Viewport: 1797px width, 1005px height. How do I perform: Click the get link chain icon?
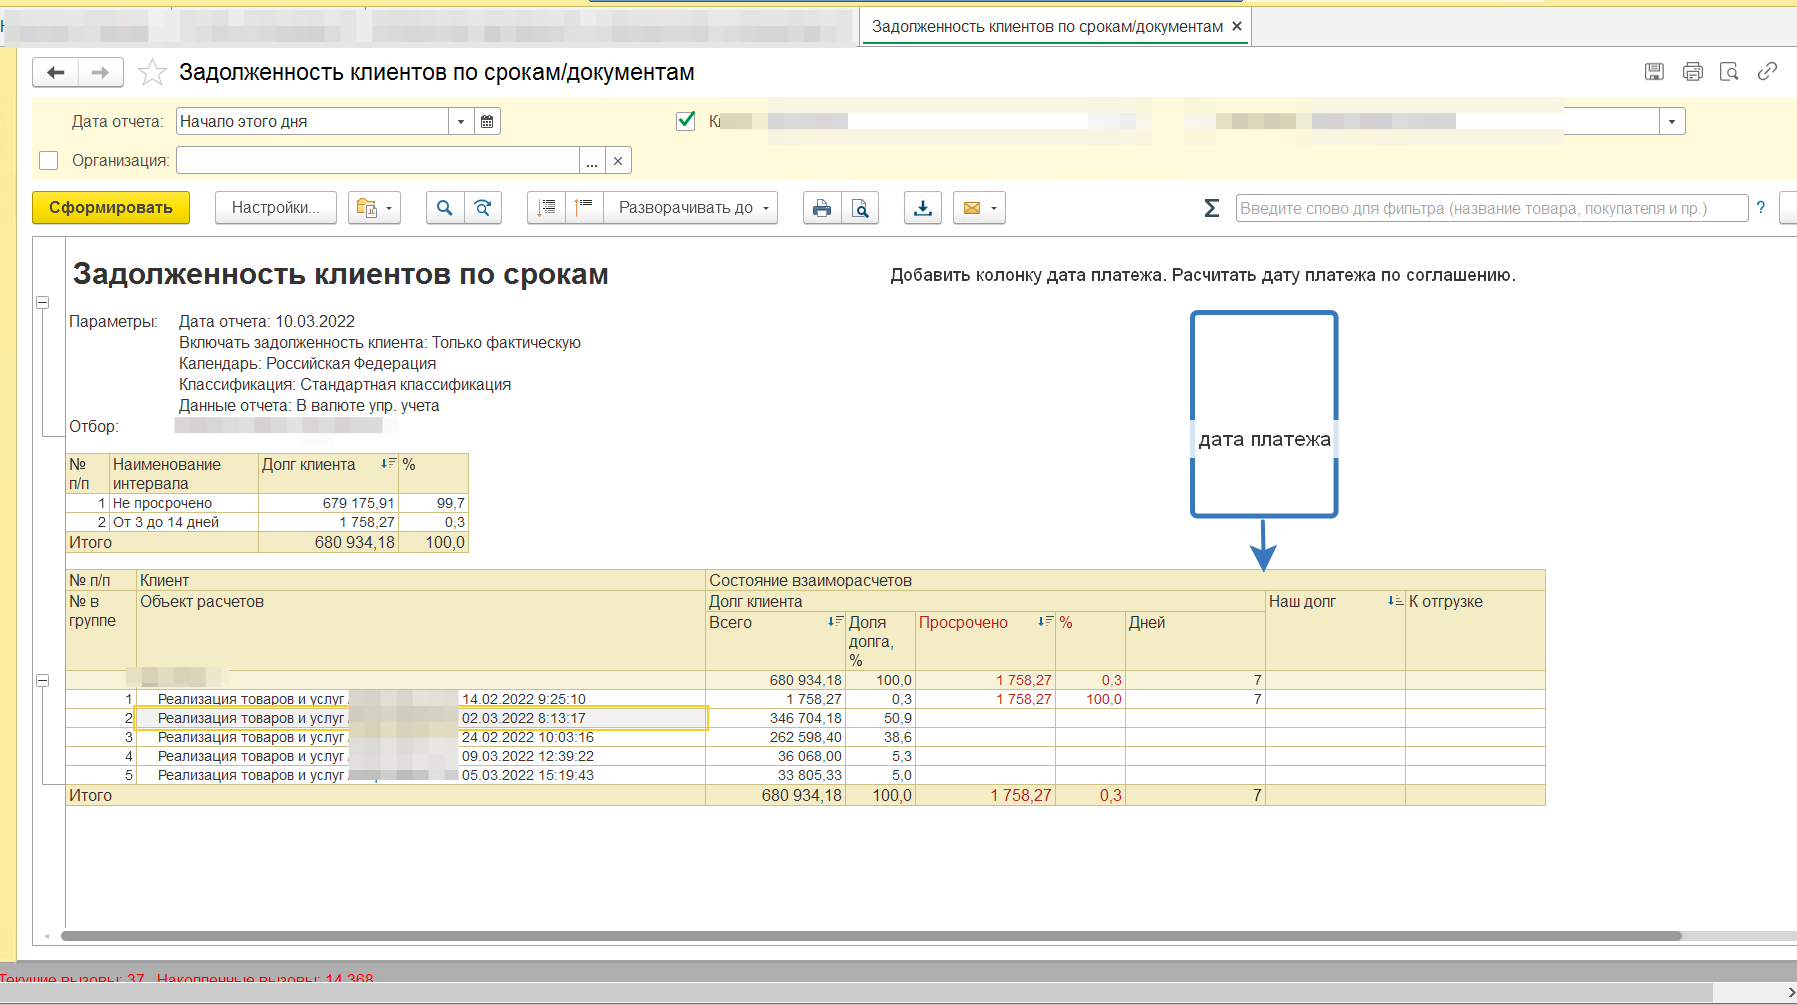coord(1767,71)
